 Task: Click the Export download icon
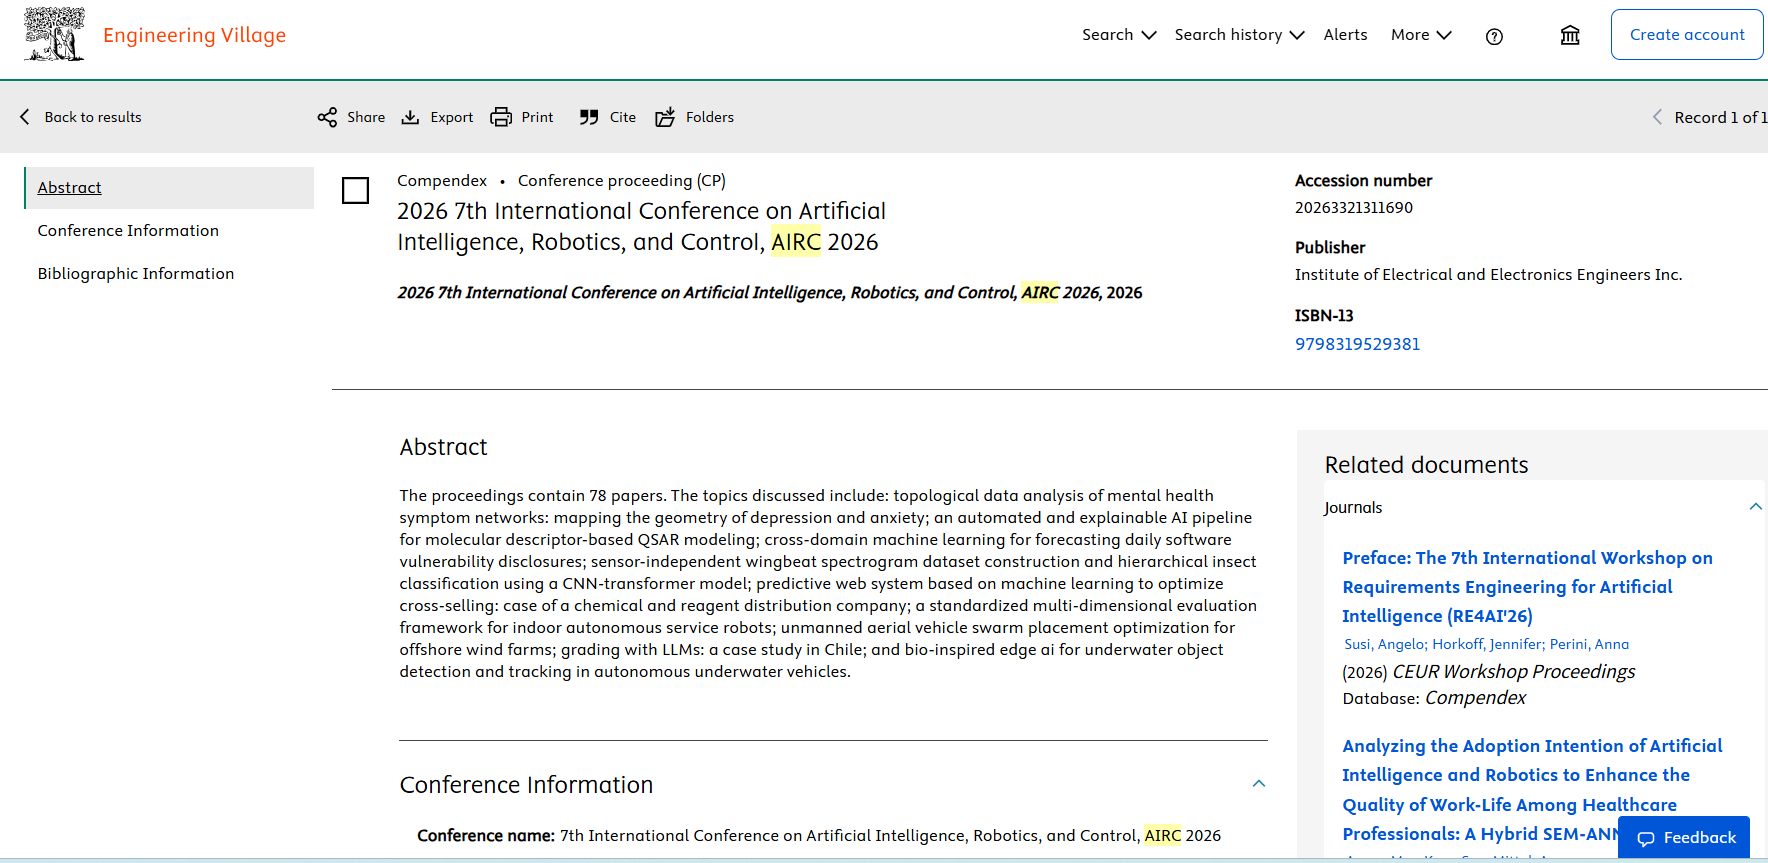[410, 117]
